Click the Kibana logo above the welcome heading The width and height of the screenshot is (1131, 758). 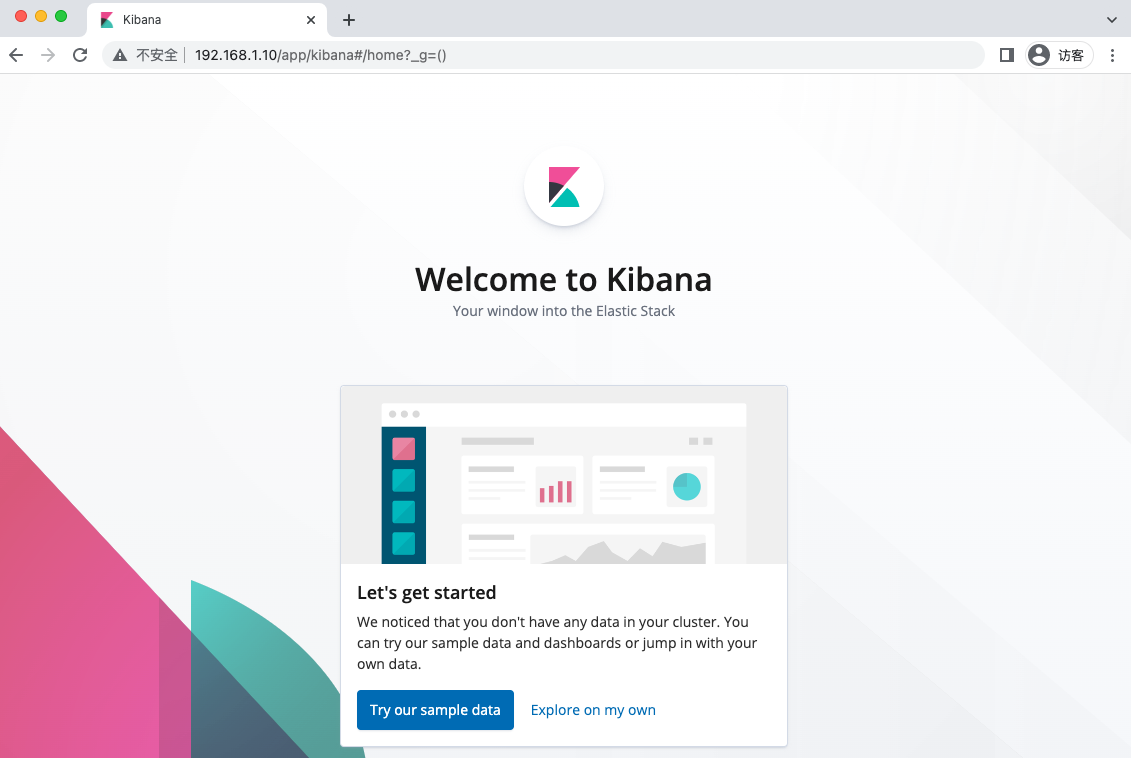(564, 187)
